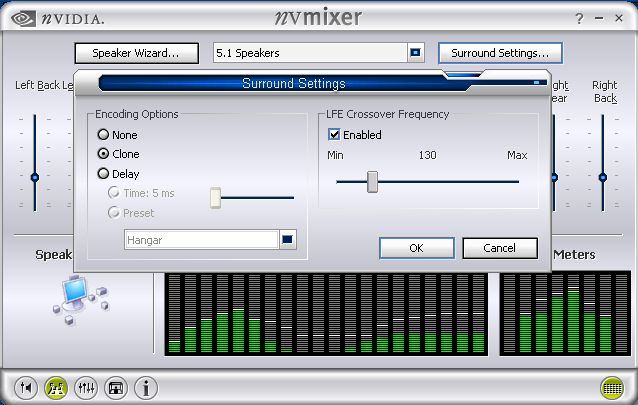Viewport: 638px width, 405px height.
Task: Click the nvmixer title text
Action: (x=318, y=18)
